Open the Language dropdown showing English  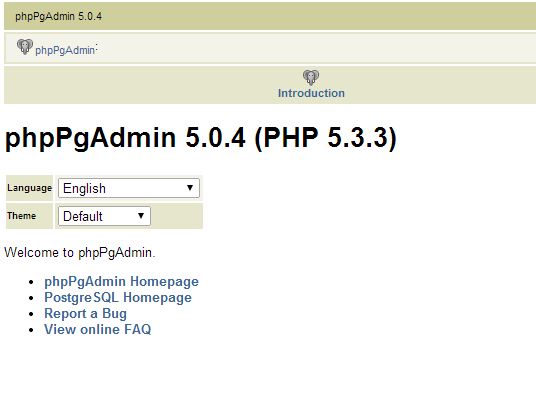(x=129, y=188)
